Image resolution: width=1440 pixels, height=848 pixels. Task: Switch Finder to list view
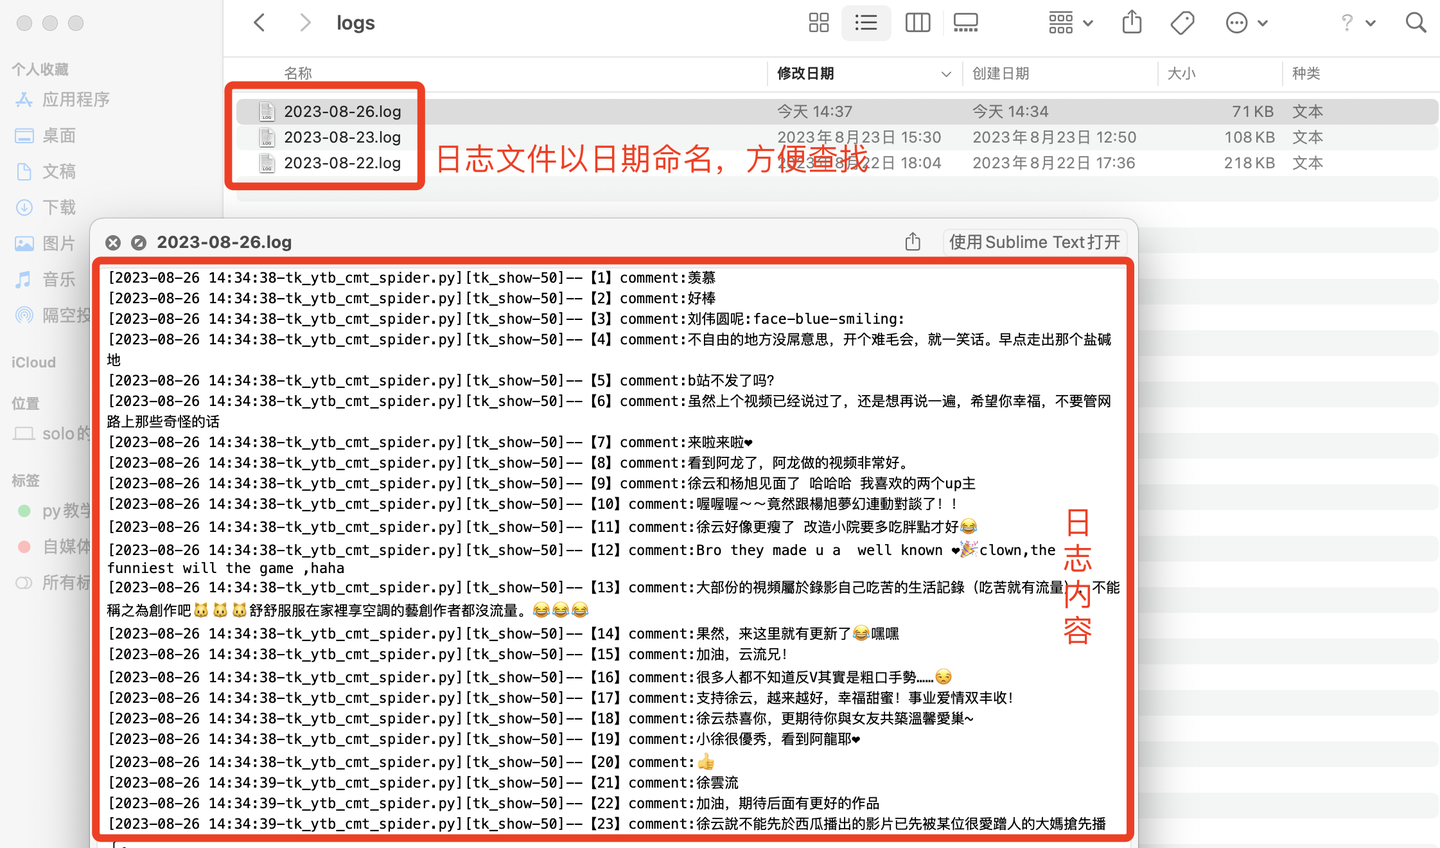pos(866,23)
